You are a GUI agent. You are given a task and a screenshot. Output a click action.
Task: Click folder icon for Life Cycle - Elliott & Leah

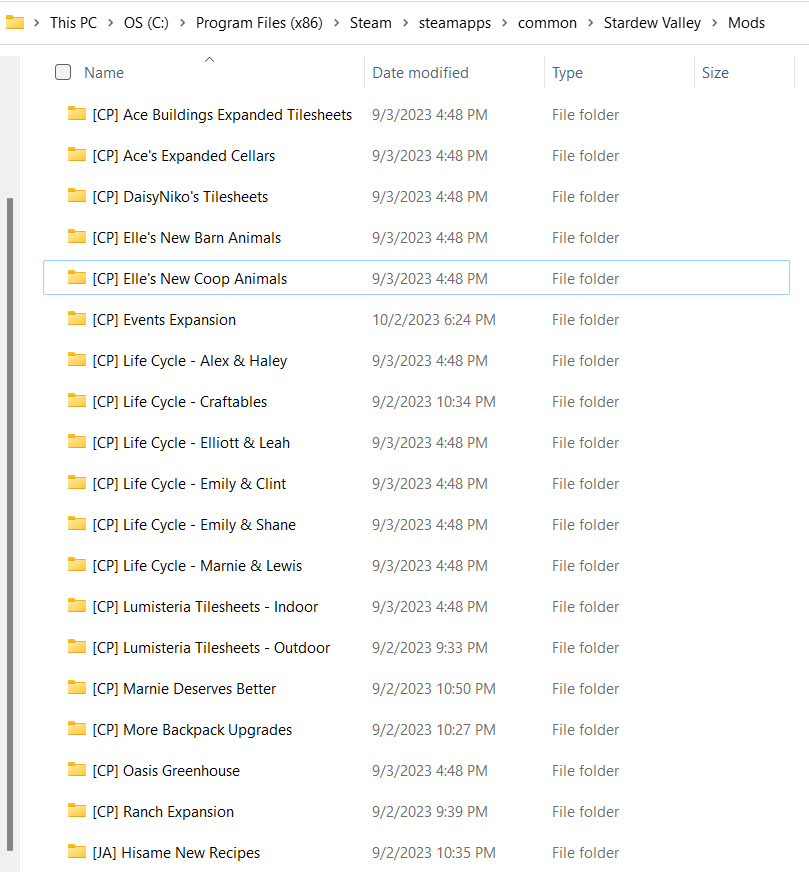click(77, 442)
